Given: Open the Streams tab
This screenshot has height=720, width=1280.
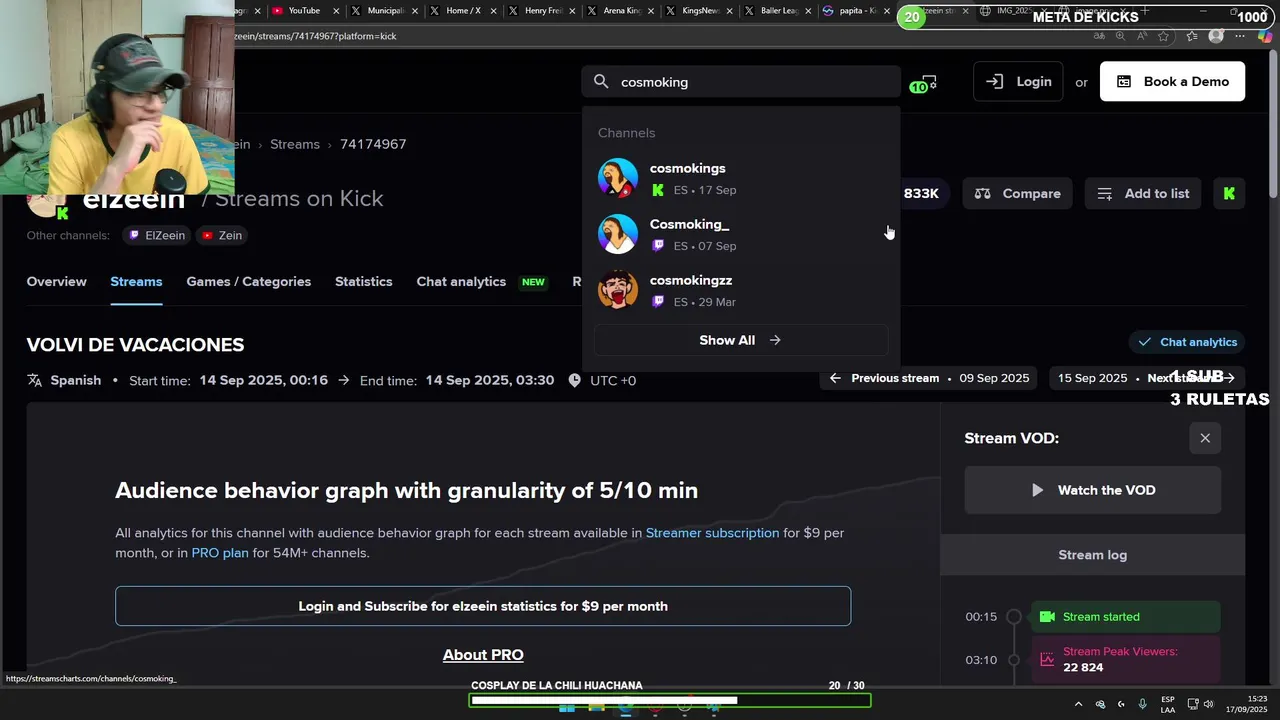Looking at the screenshot, I should (136, 281).
